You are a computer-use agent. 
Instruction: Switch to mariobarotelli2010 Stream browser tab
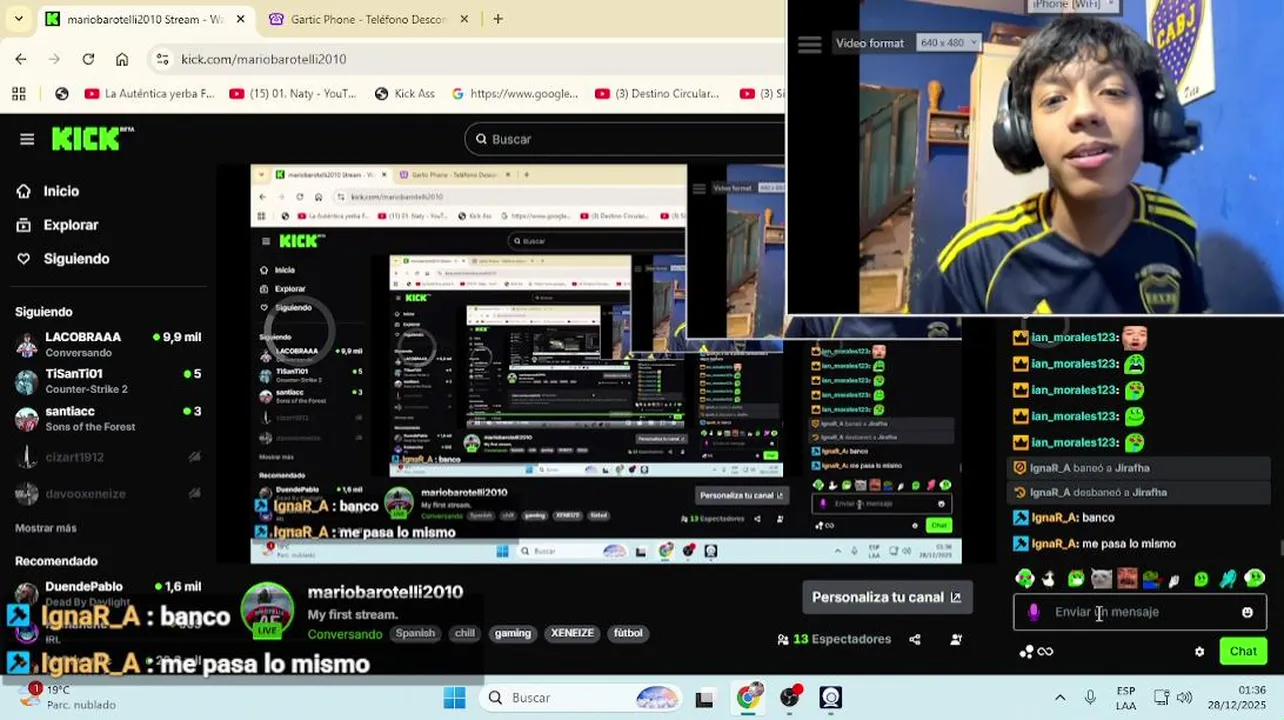[145, 19]
